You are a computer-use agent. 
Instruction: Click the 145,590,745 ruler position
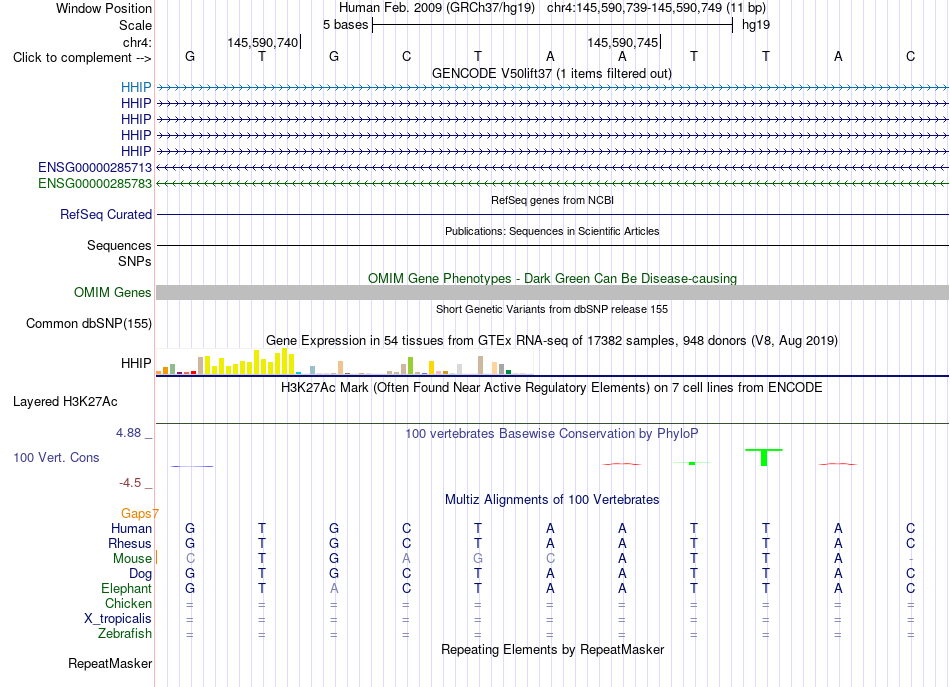(623, 42)
